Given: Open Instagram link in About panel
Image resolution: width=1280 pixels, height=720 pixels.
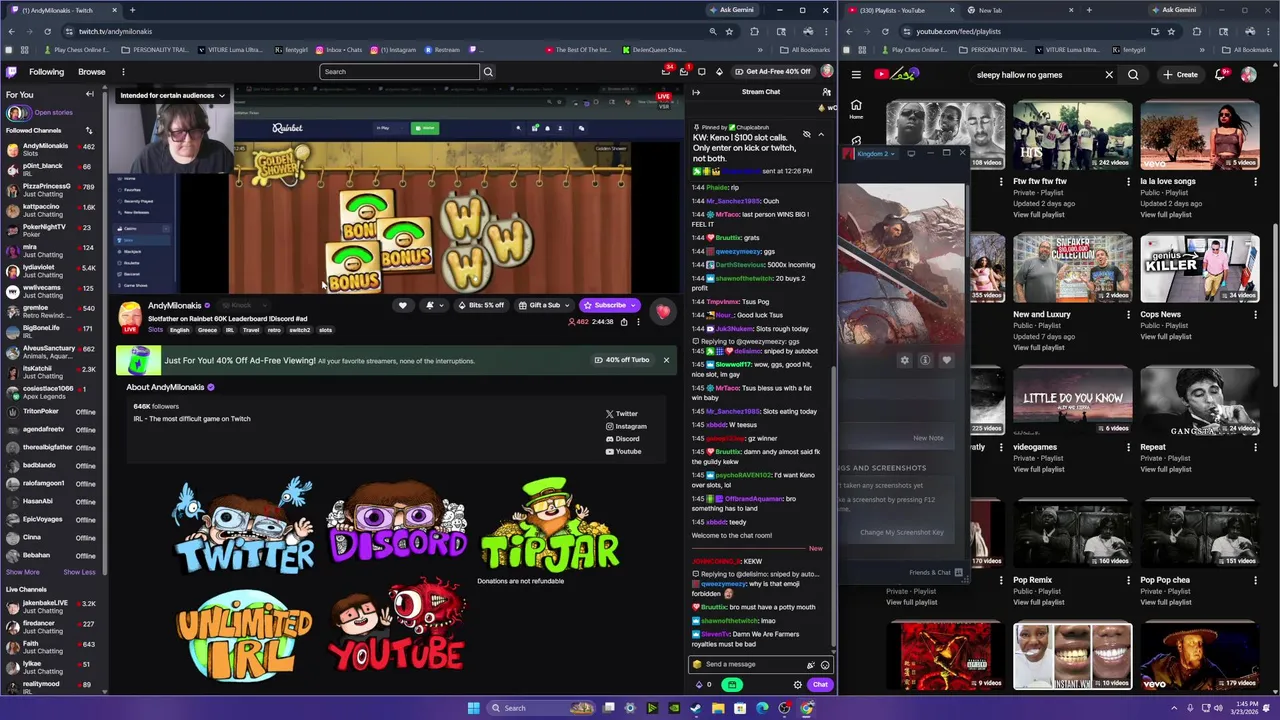Looking at the screenshot, I should coord(626,427).
